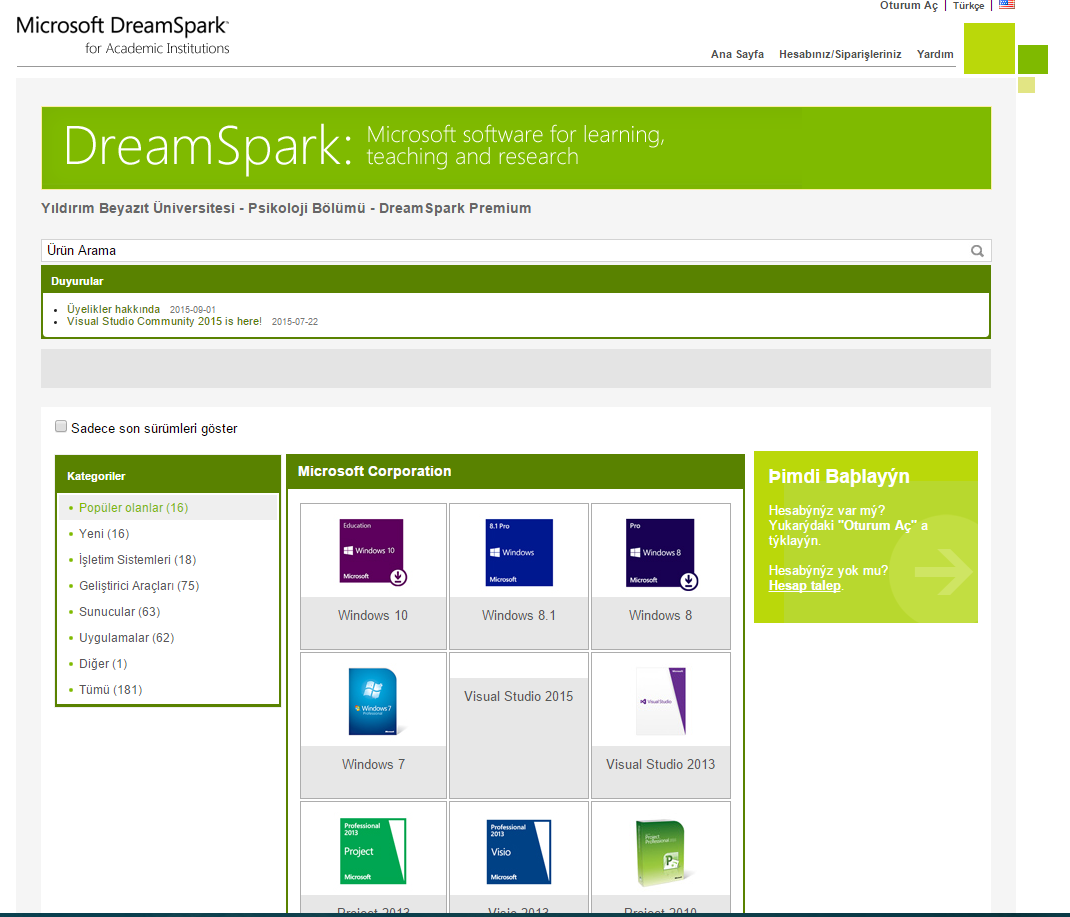This screenshot has width=1070, height=917.
Task: Open Windows 8 Pro box image
Action: click(x=660, y=552)
